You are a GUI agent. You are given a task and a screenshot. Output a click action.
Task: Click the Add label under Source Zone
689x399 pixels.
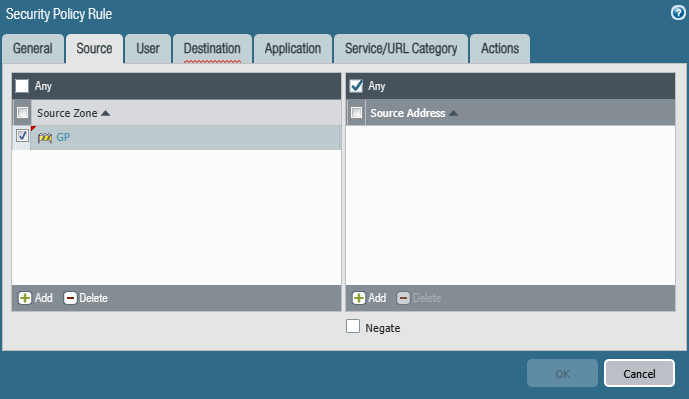pos(44,298)
